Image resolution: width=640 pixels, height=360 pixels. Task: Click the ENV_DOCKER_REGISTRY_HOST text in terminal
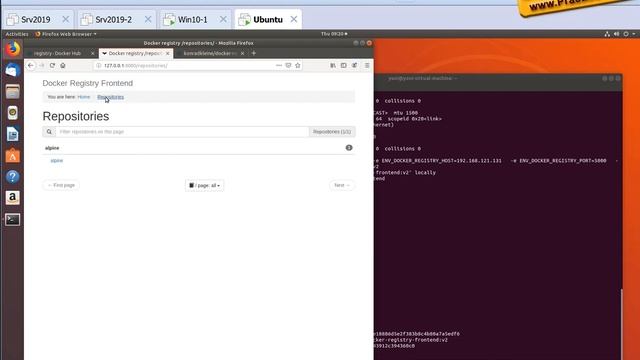(x=442, y=161)
